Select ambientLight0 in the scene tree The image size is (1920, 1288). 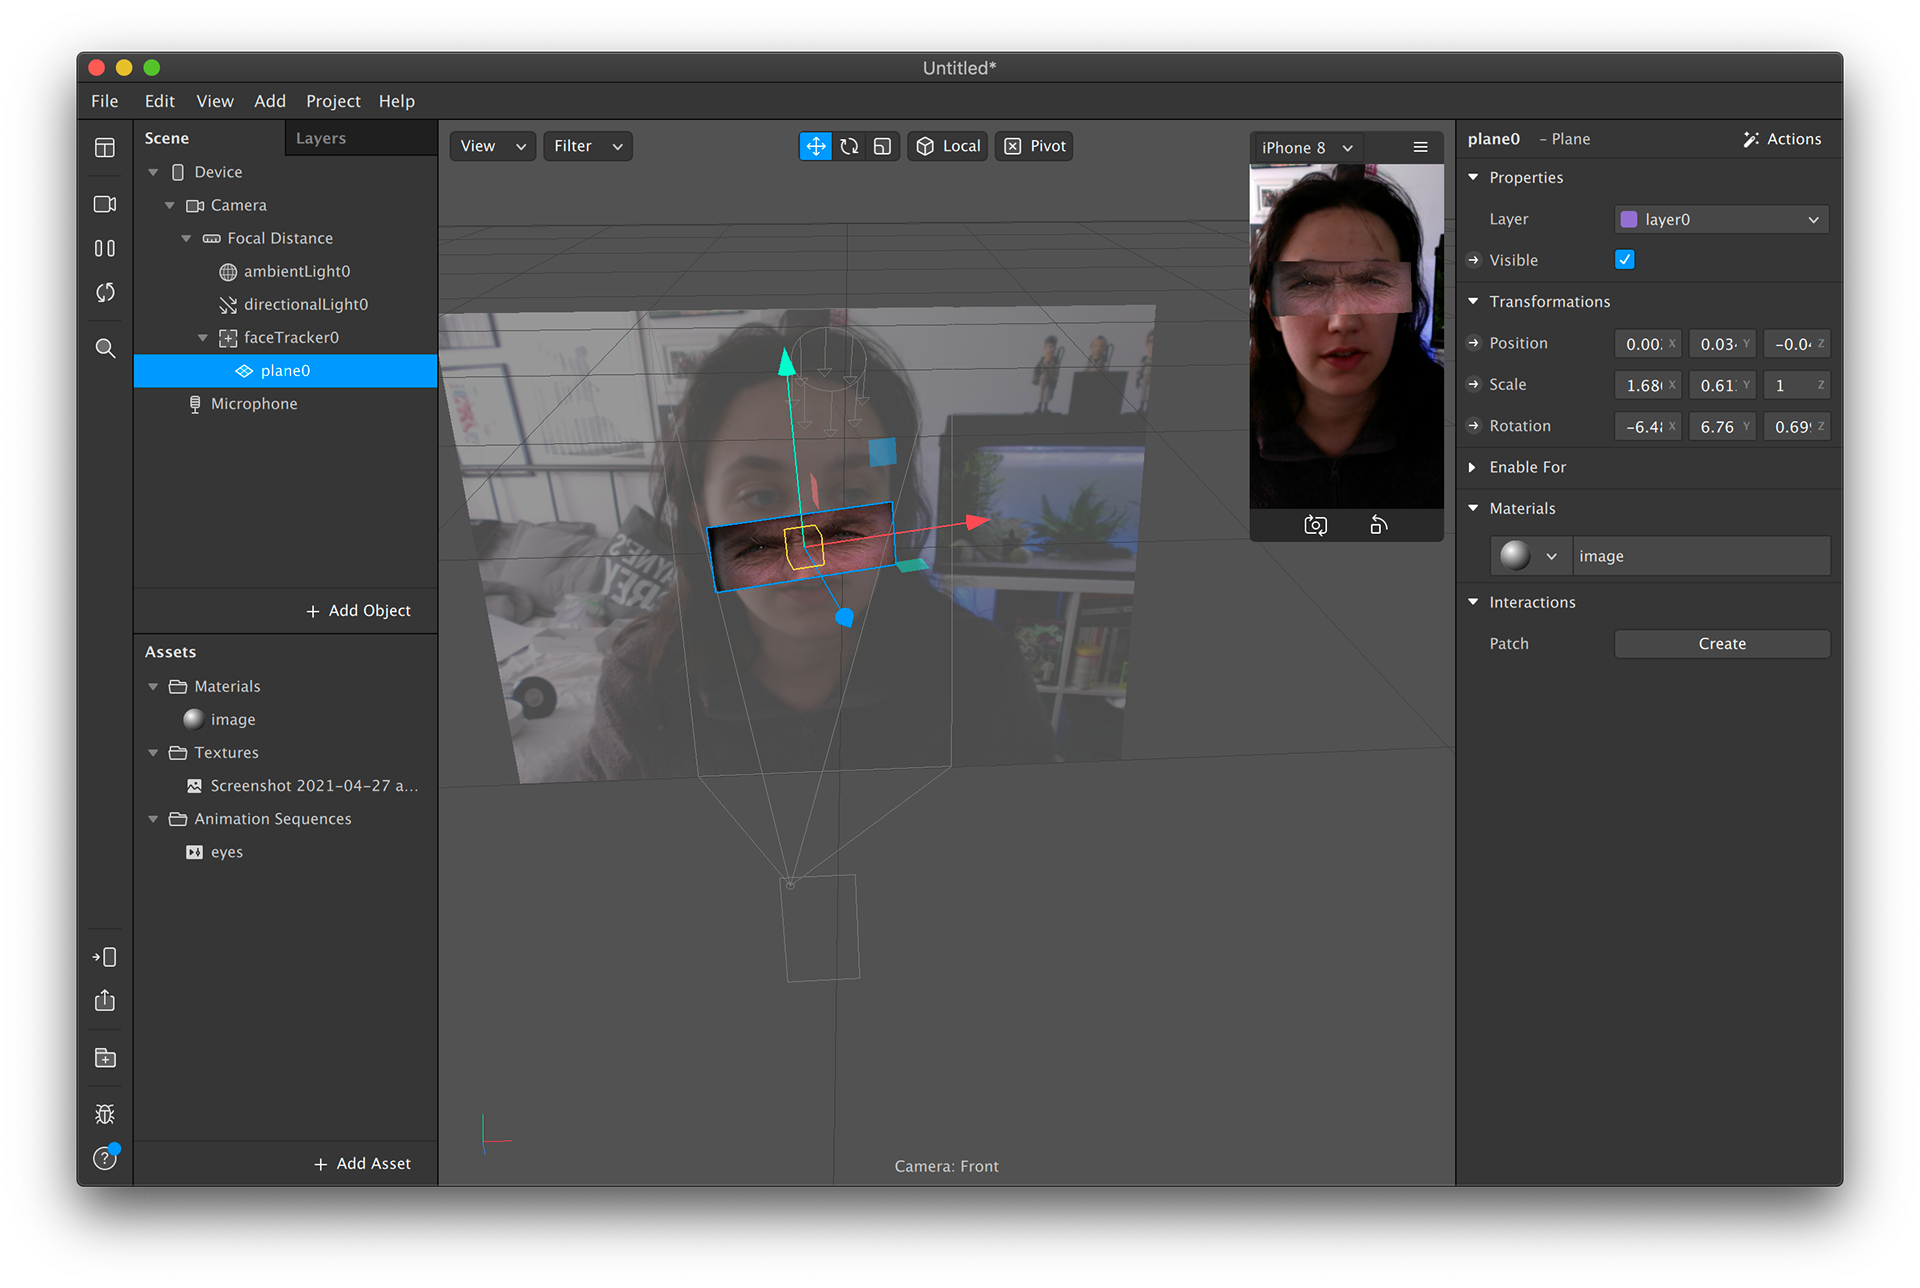[x=285, y=271]
